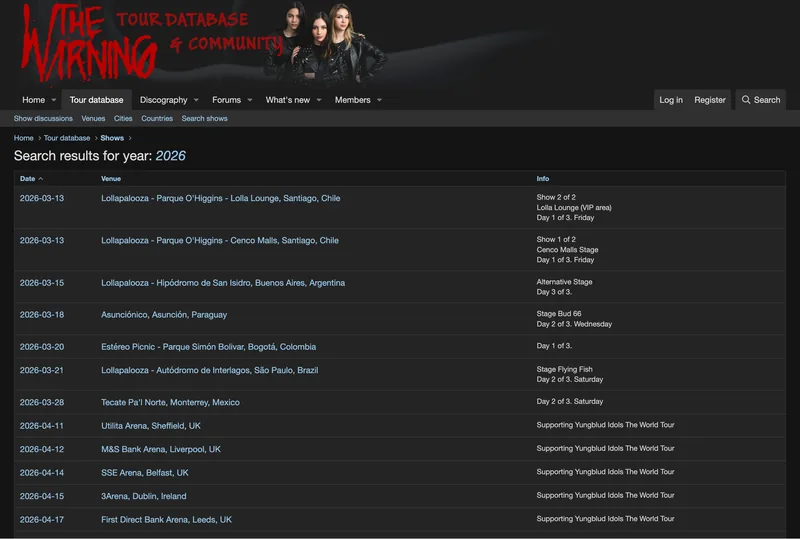
Task: Open the Countries sub-menu link
Action: (157, 118)
